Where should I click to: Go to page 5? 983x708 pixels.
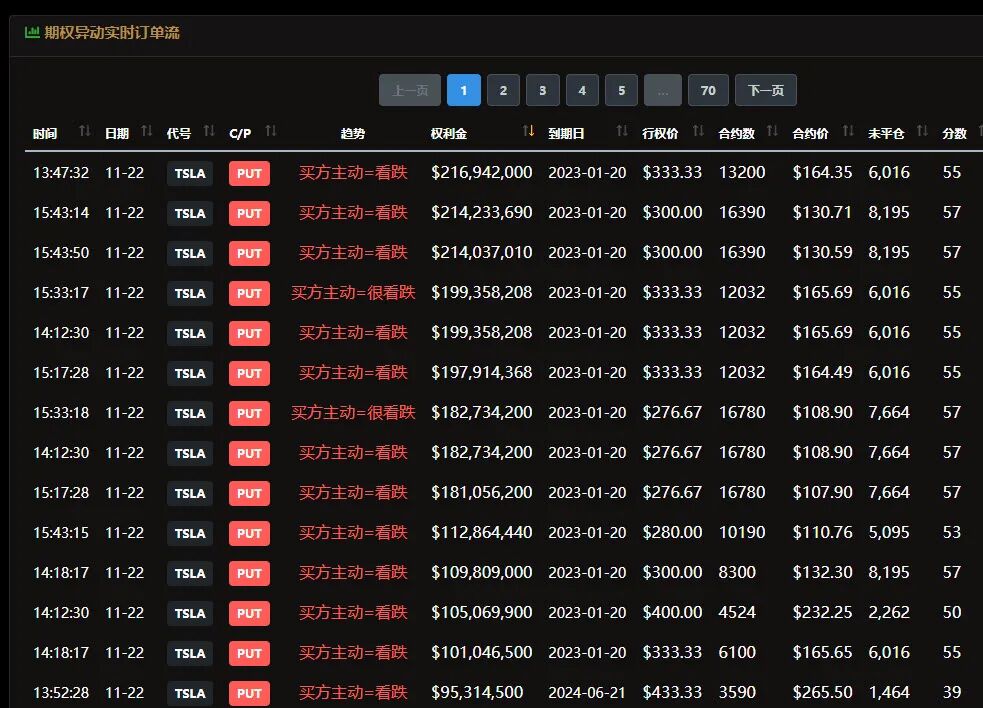621,90
